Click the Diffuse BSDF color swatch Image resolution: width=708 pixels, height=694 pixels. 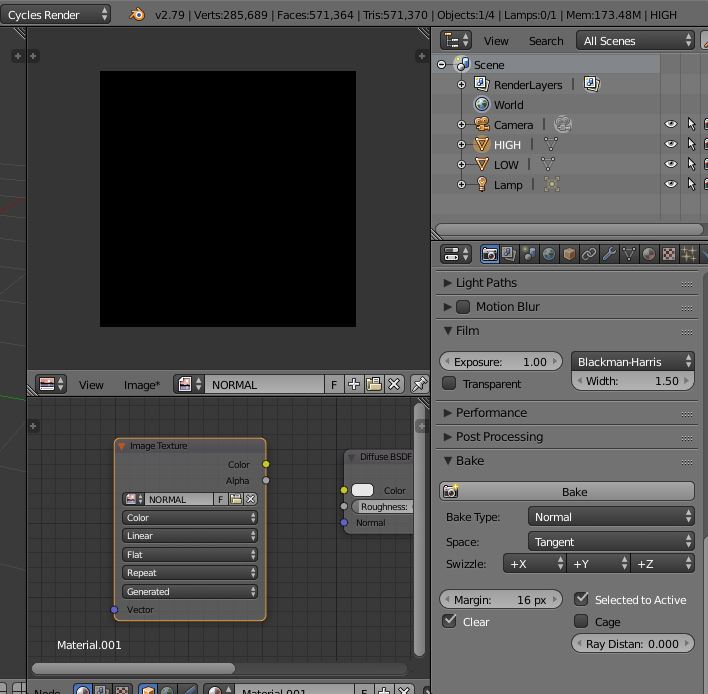click(x=362, y=490)
